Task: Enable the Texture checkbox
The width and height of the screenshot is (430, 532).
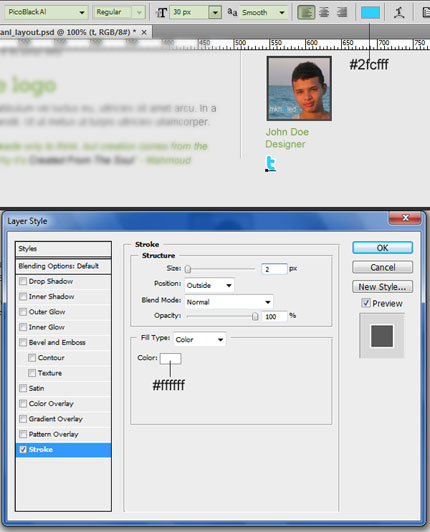Action: [x=32, y=373]
